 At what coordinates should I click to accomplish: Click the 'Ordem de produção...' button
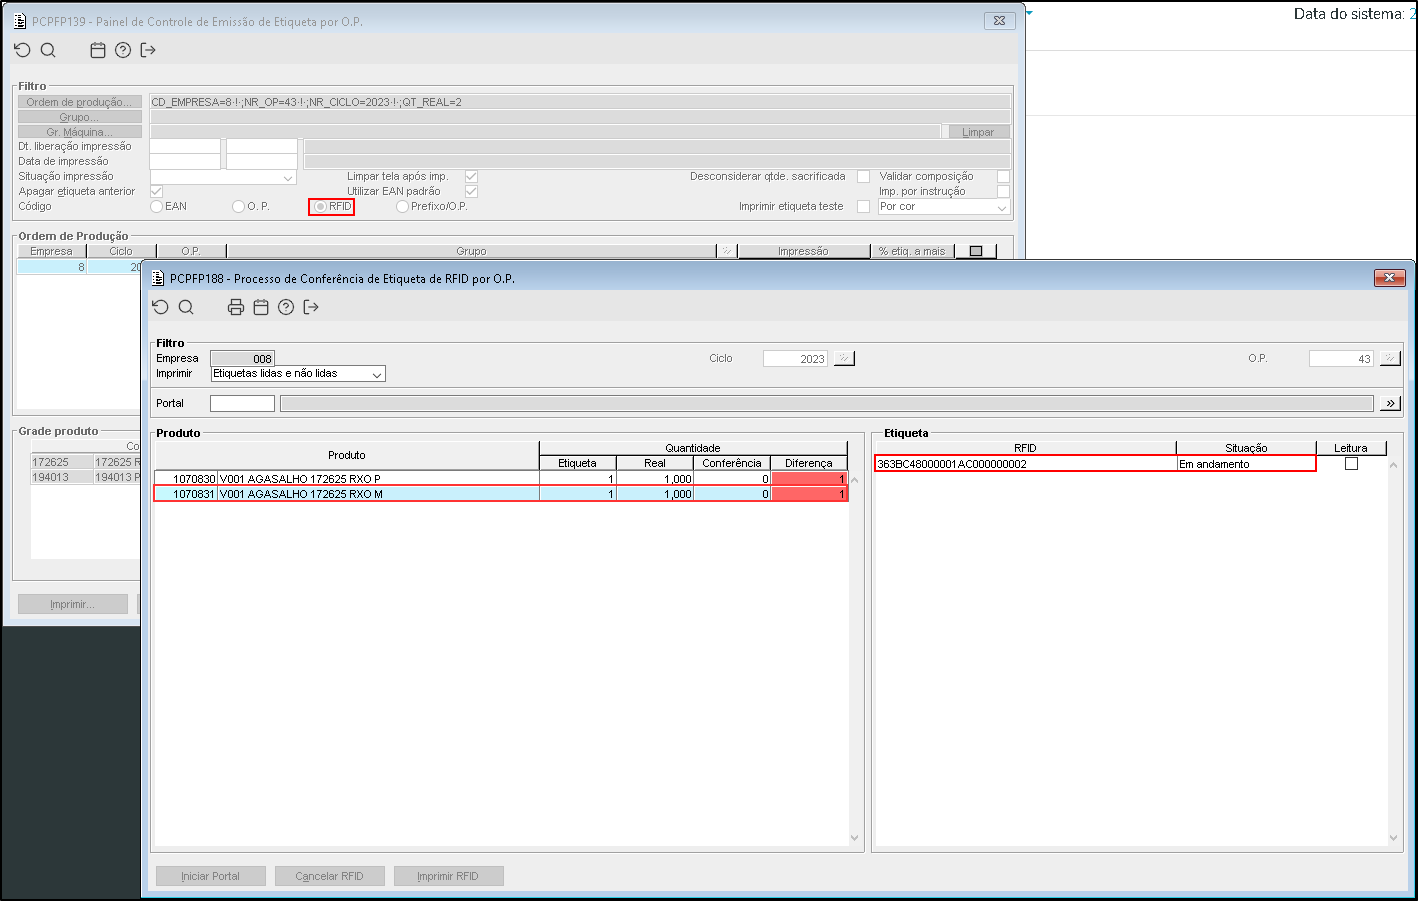tap(80, 102)
